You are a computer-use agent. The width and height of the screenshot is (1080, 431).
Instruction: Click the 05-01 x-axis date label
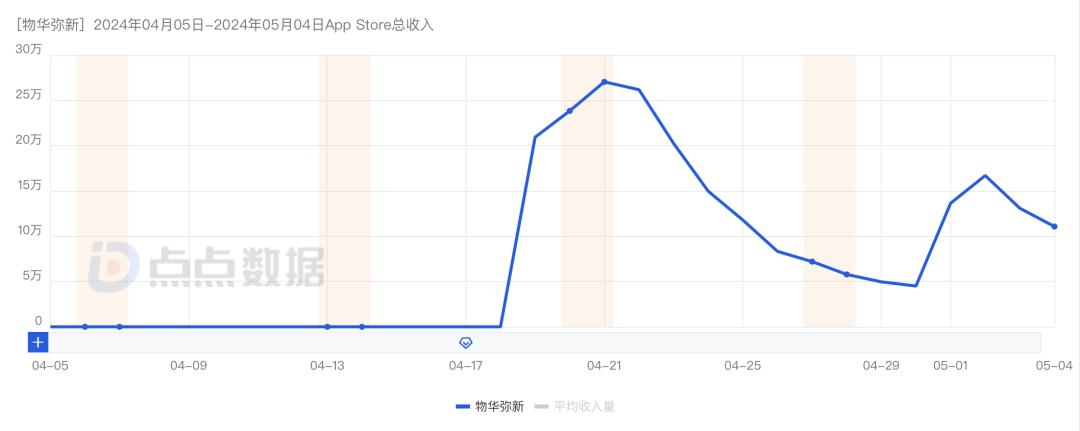[x=951, y=366]
